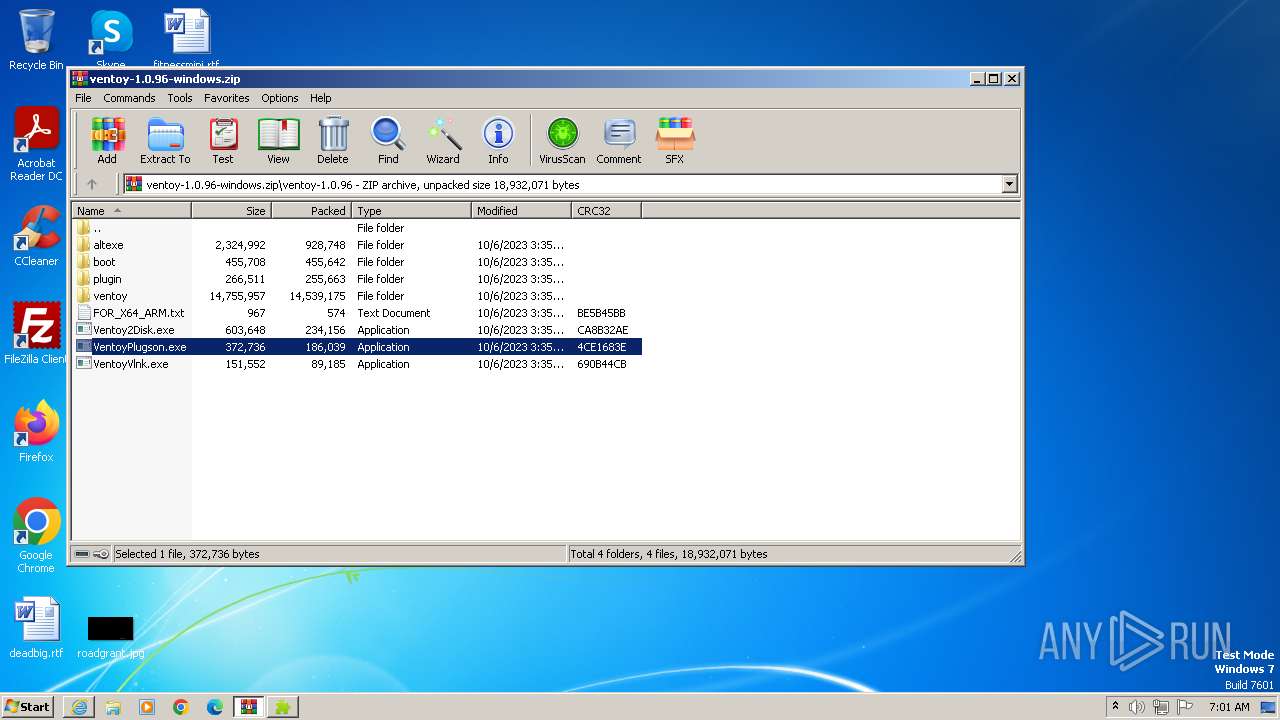Open roadgrant.jpg desktop file
This screenshot has height=720, width=1280.
click(x=110, y=636)
